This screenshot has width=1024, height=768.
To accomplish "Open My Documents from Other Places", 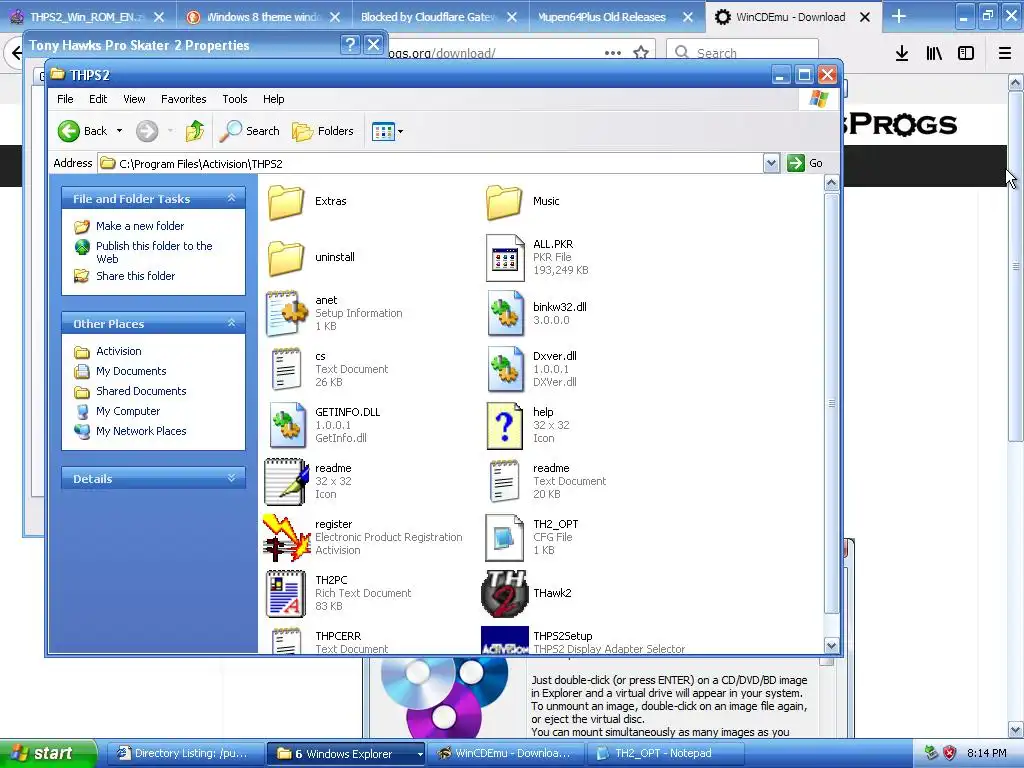I will click(131, 372).
